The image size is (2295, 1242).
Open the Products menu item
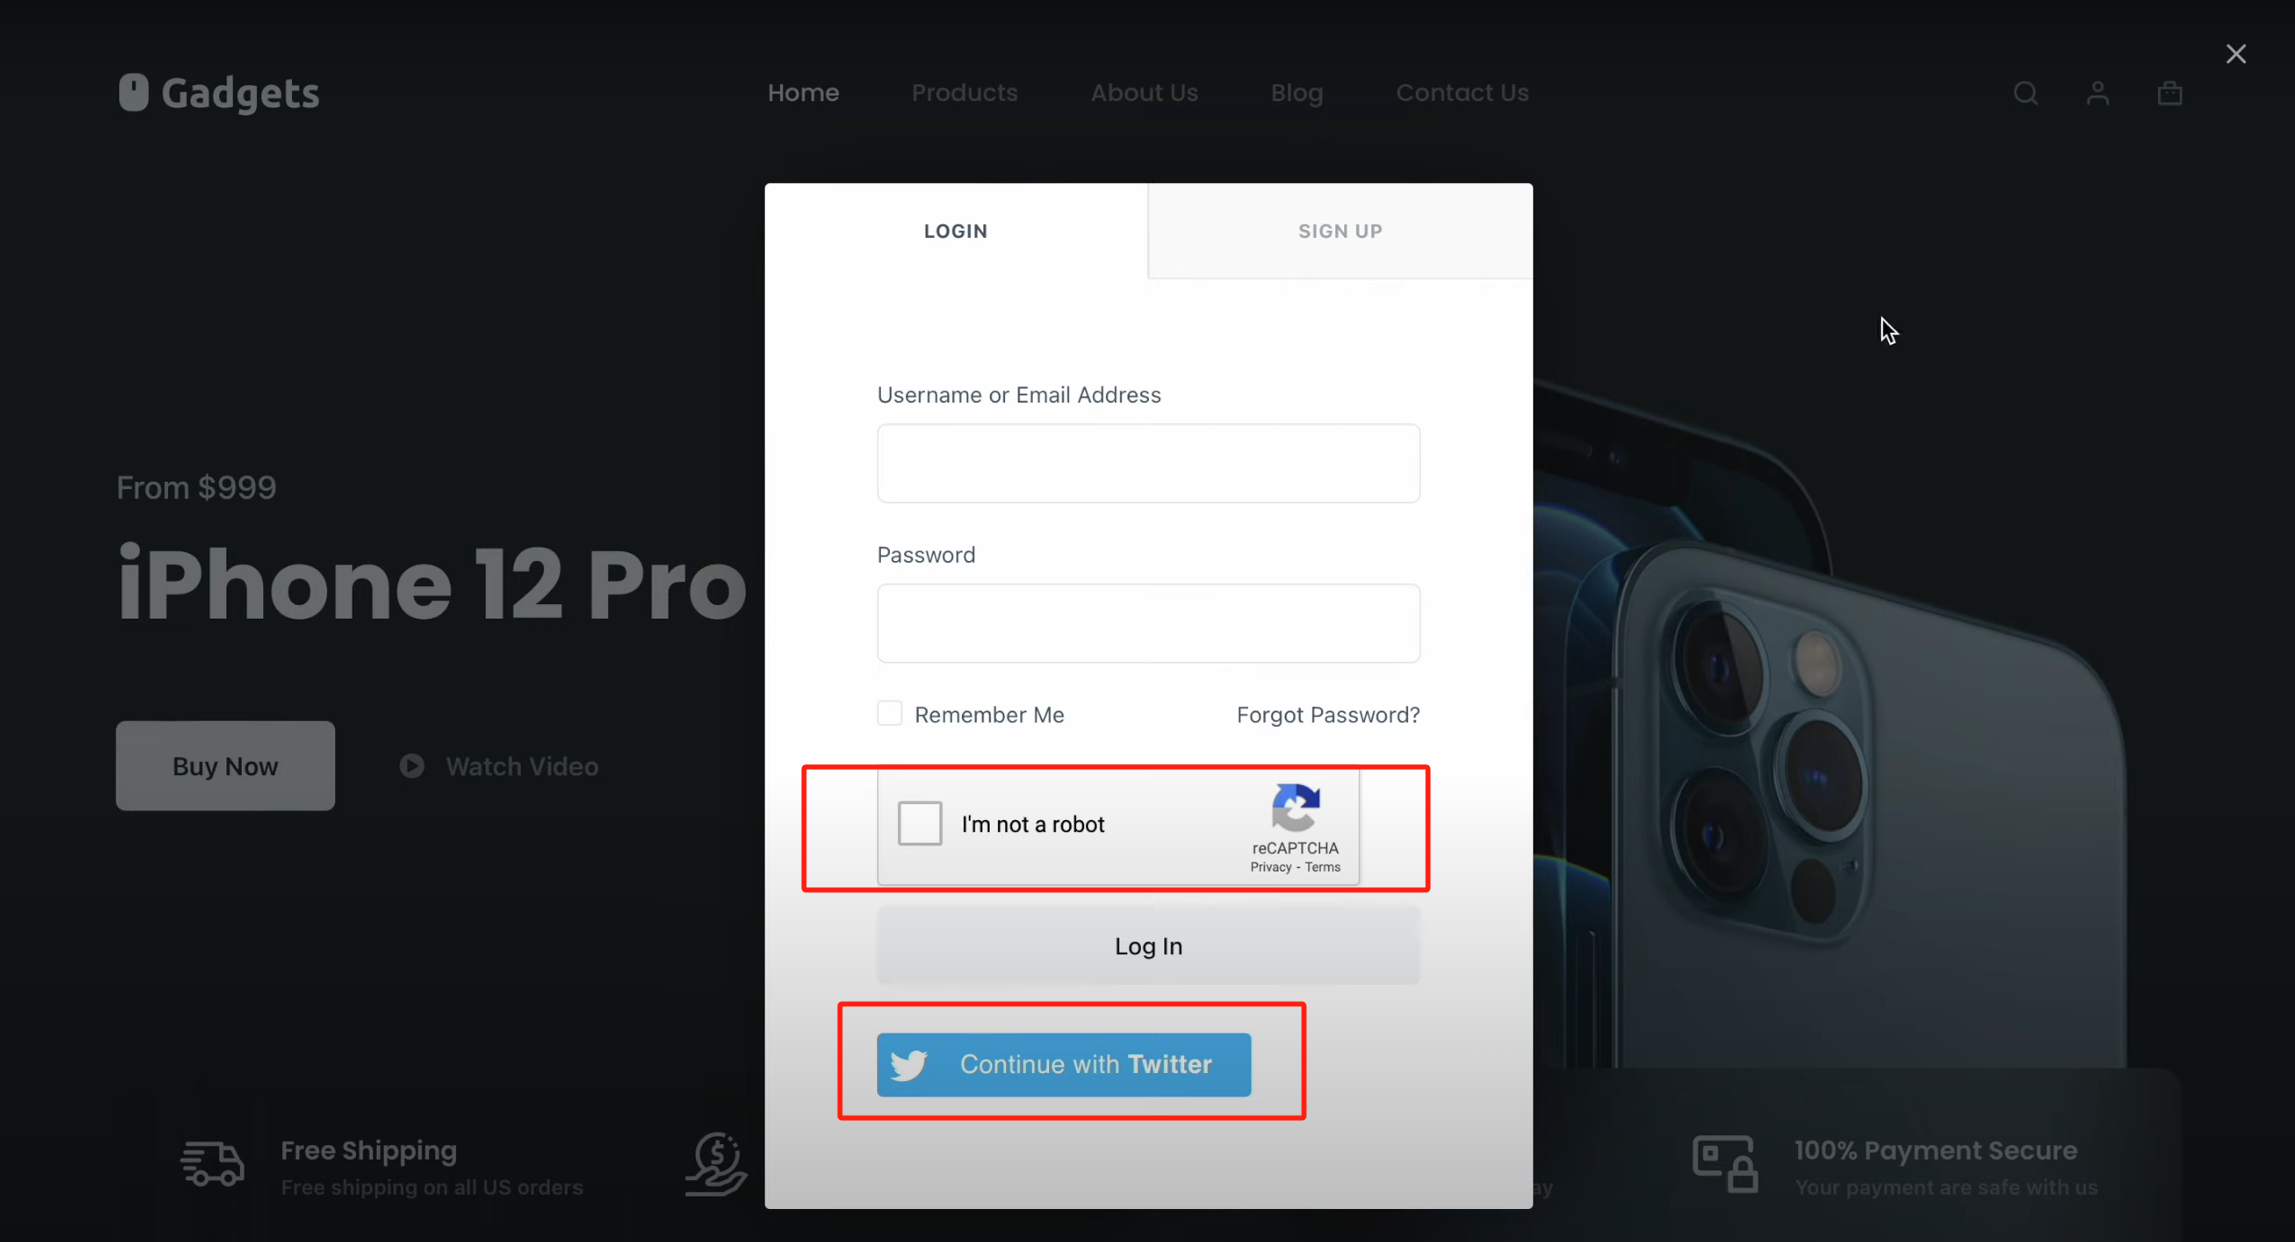tap(964, 93)
